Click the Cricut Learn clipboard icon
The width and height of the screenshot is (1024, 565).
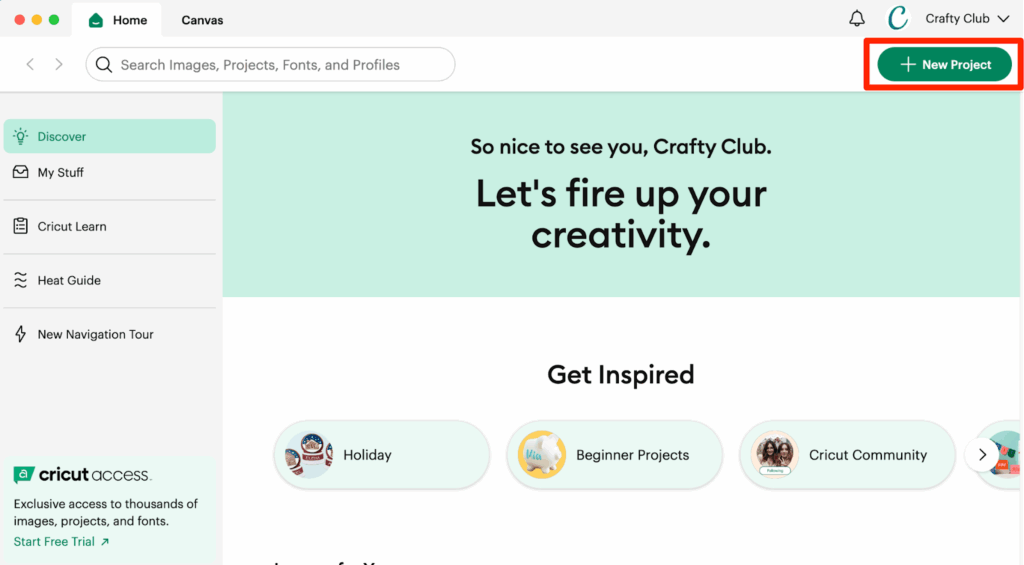pyautogui.click(x=20, y=227)
